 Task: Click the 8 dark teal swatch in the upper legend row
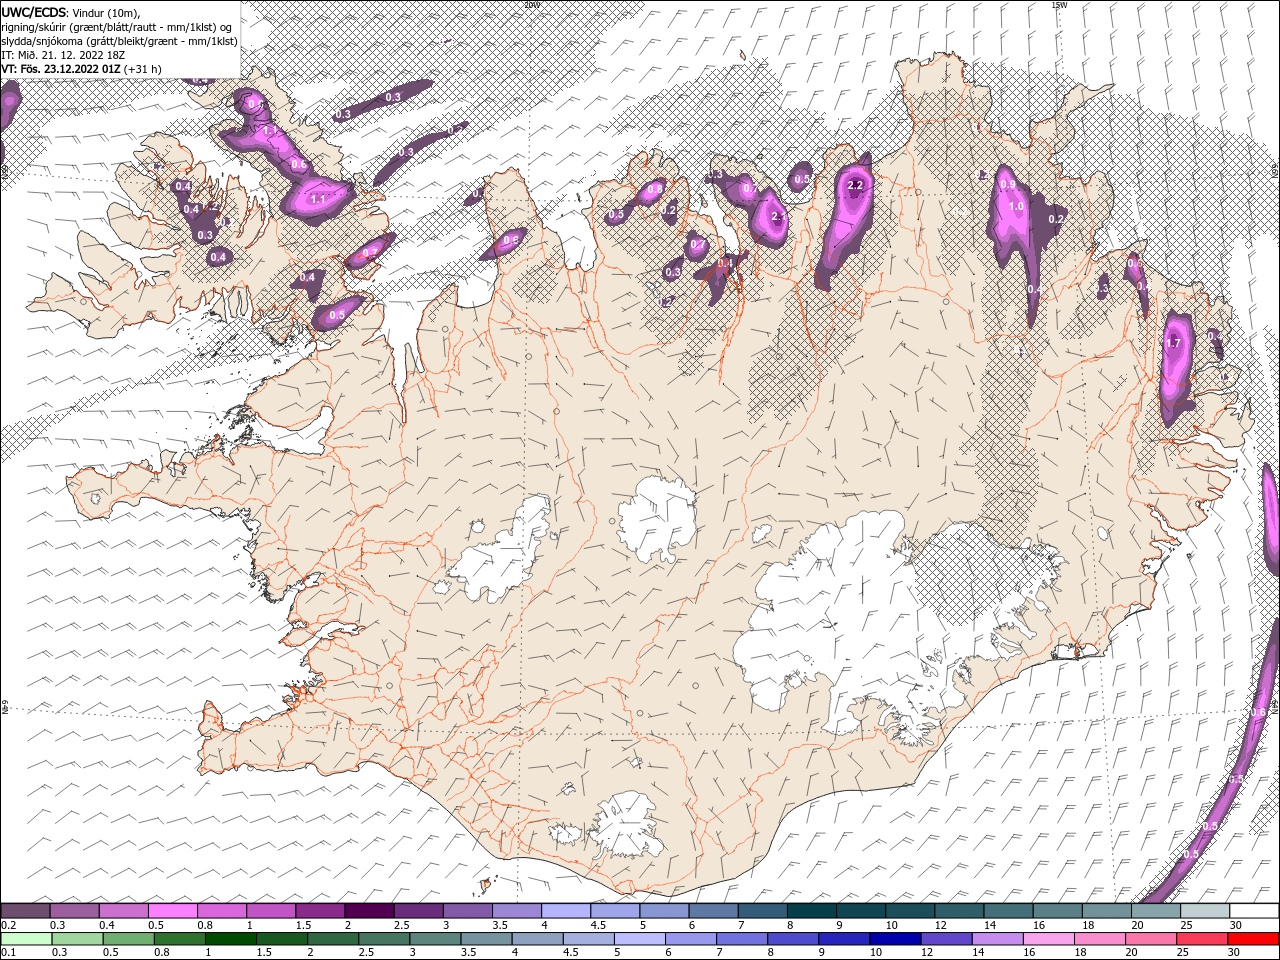tap(811, 911)
